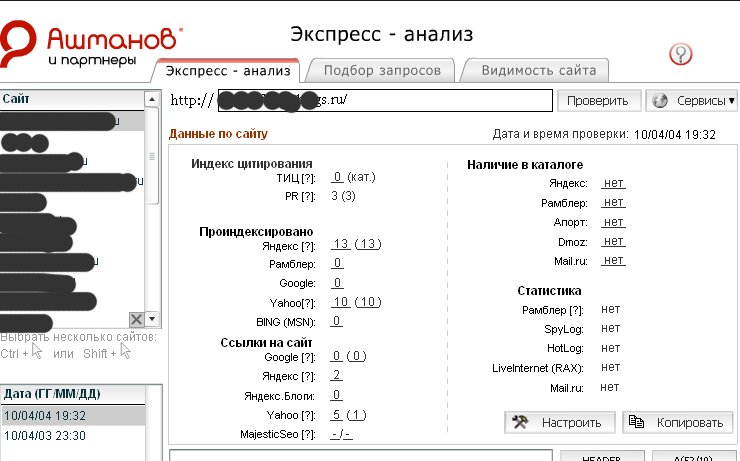Click the X delete icon in site list
The image size is (740, 461).
pyautogui.click(x=136, y=319)
